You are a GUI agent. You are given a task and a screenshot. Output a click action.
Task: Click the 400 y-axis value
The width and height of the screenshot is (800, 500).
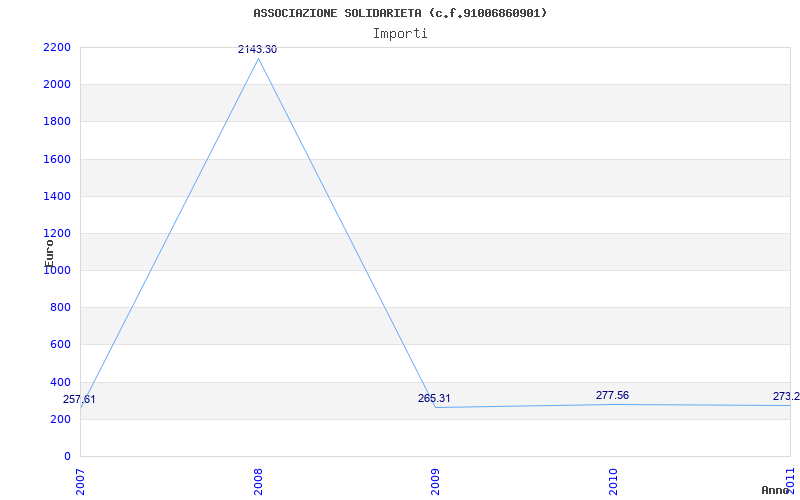point(60,382)
